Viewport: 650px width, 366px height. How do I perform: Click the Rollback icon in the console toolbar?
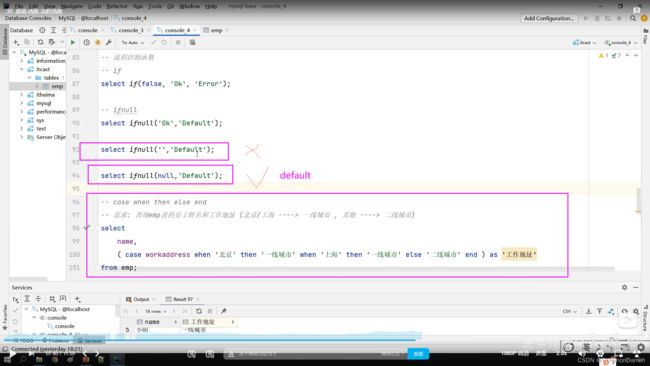click(164, 42)
